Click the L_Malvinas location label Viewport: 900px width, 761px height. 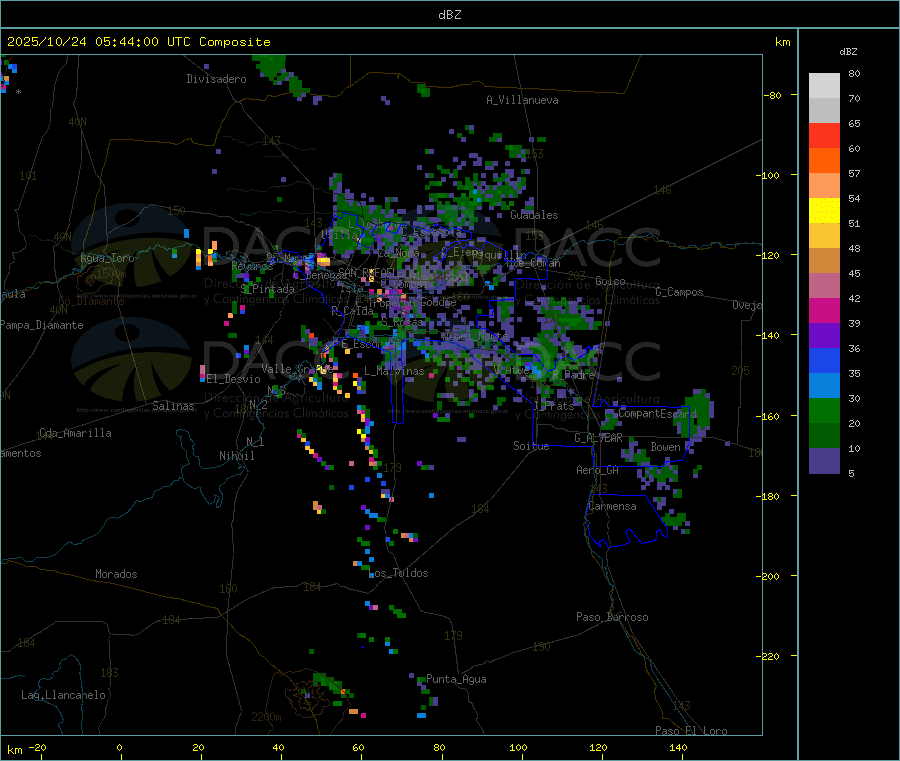(394, 371)
